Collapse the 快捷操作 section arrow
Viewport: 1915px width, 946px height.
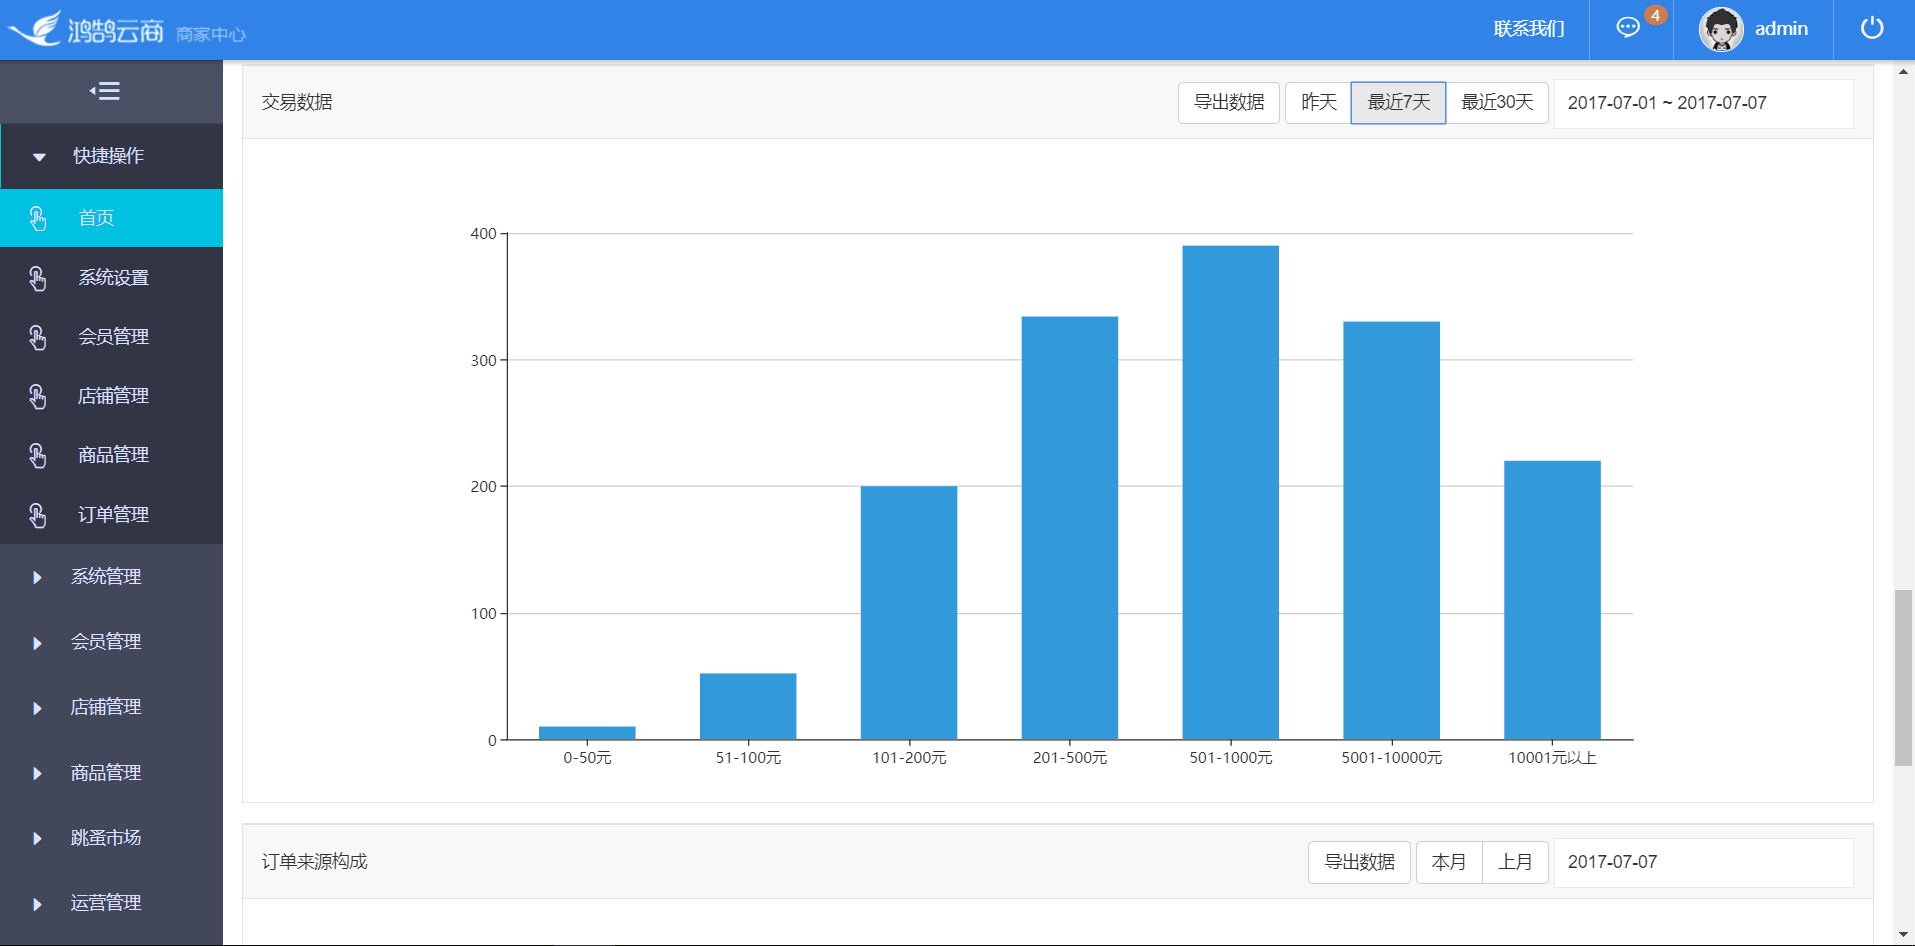point(39,157)
